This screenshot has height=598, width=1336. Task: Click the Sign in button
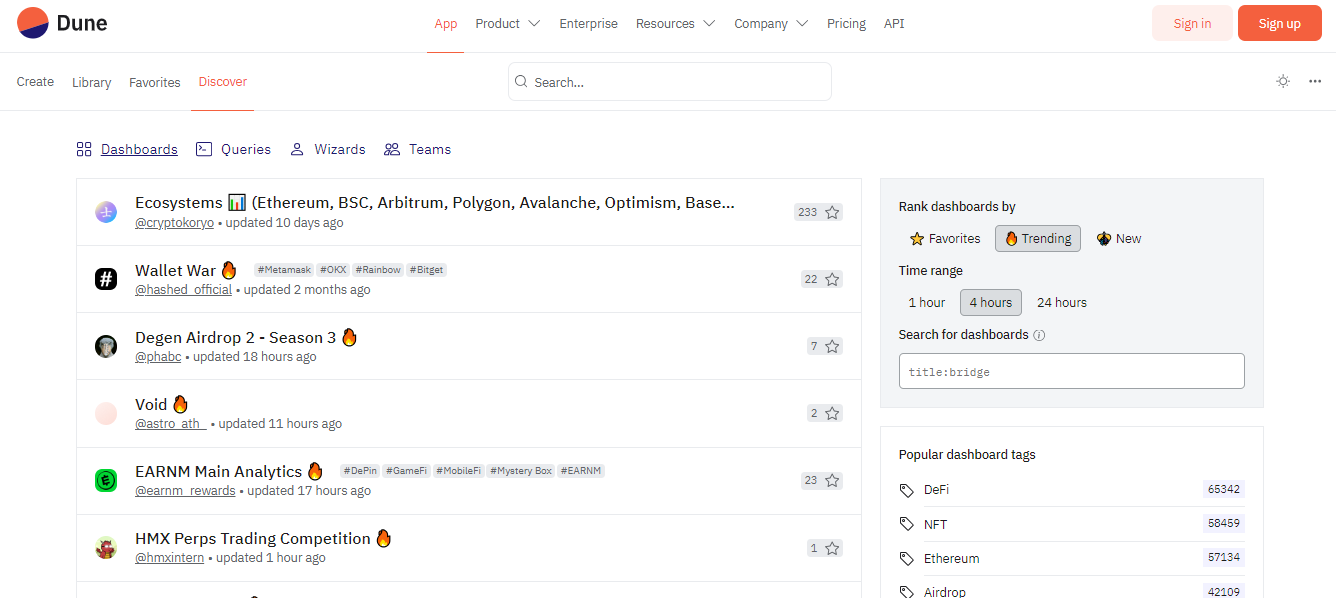tap(1192, 23)
